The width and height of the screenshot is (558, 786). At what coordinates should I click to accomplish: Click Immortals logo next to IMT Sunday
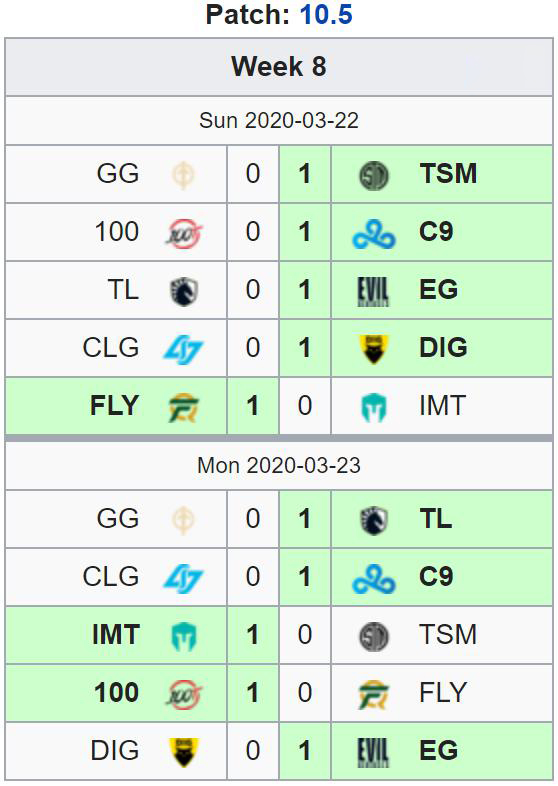374,407
